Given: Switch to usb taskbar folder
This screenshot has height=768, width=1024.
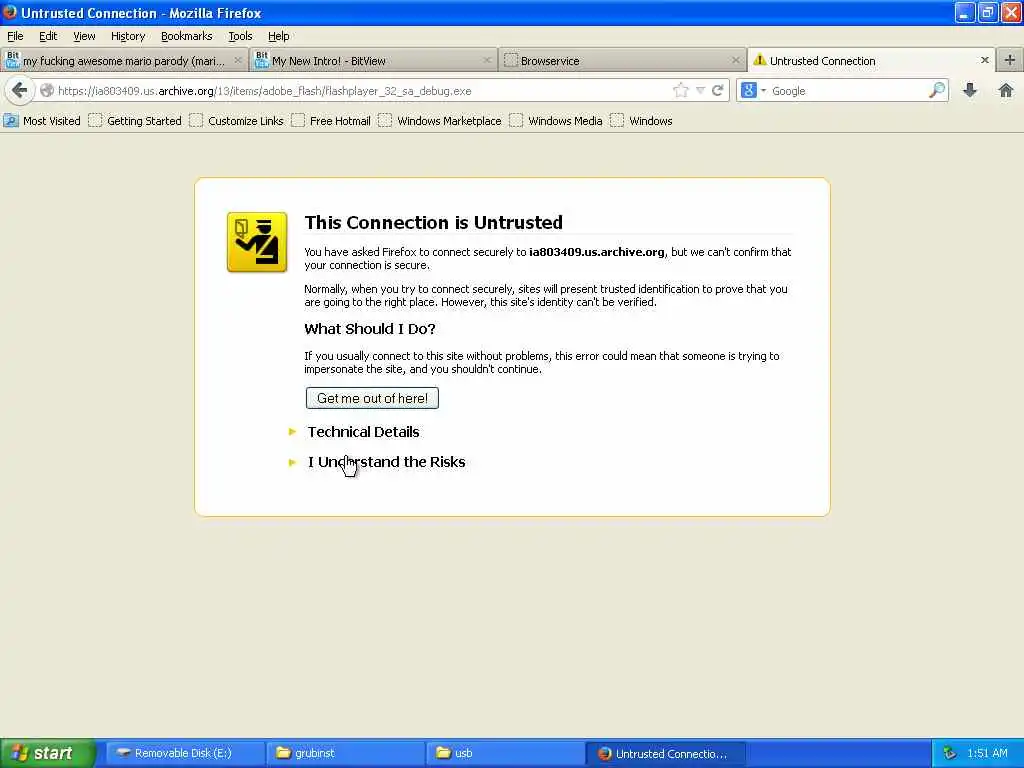Looking at the screenshot, I should 505,753.
